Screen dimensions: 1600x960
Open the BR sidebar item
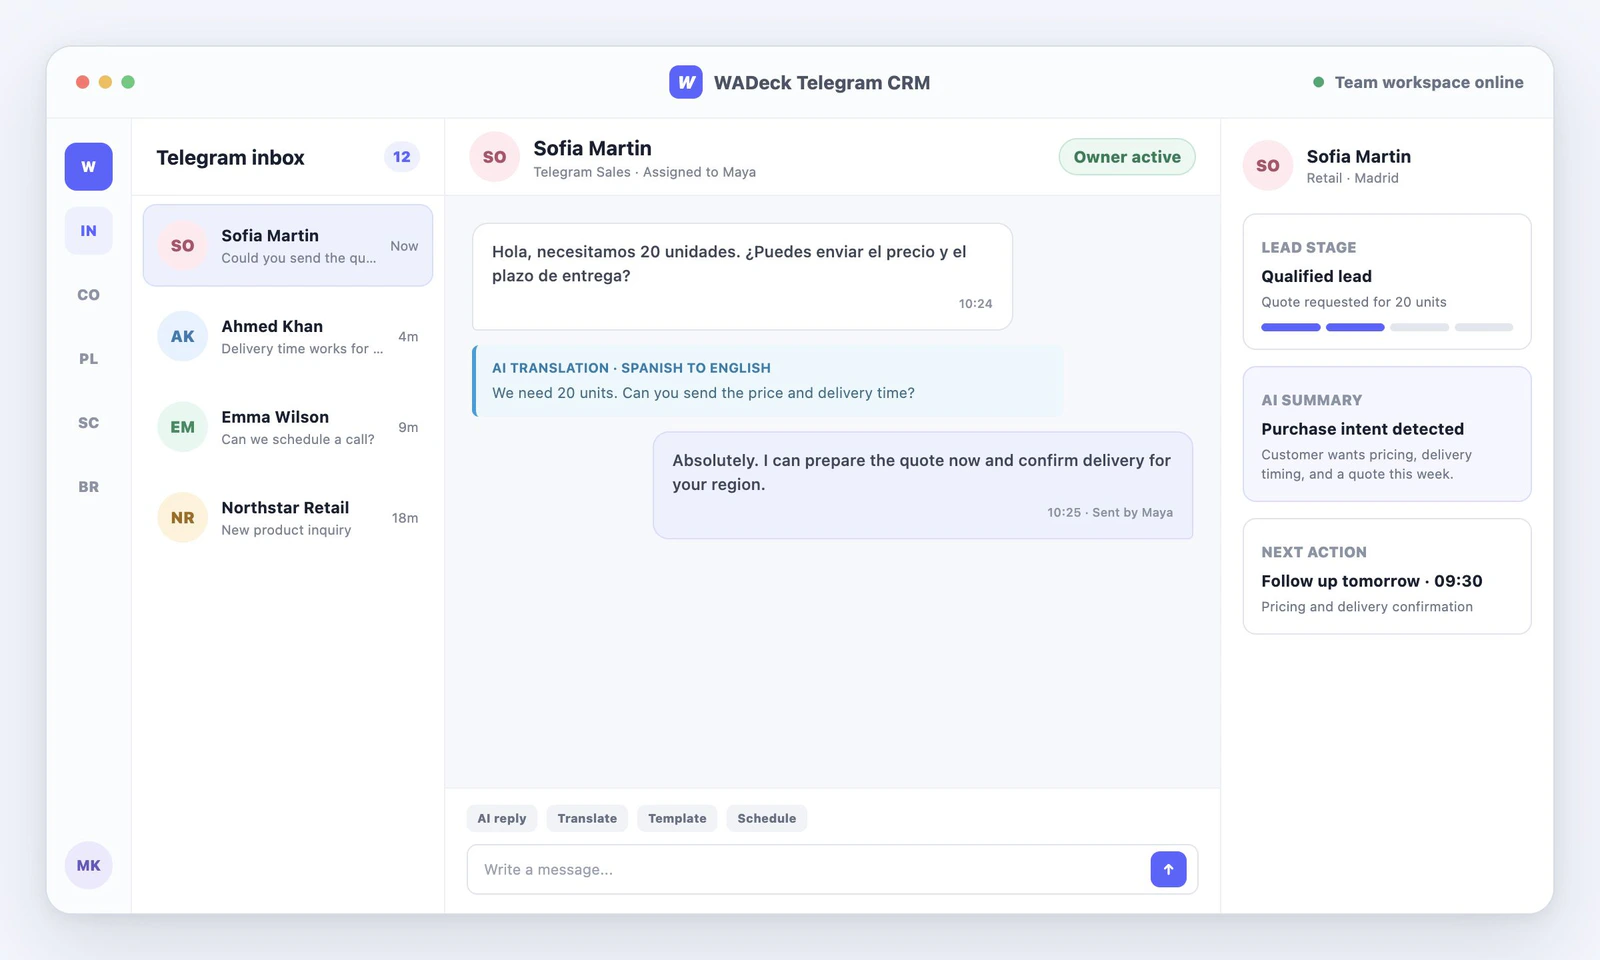89,487
